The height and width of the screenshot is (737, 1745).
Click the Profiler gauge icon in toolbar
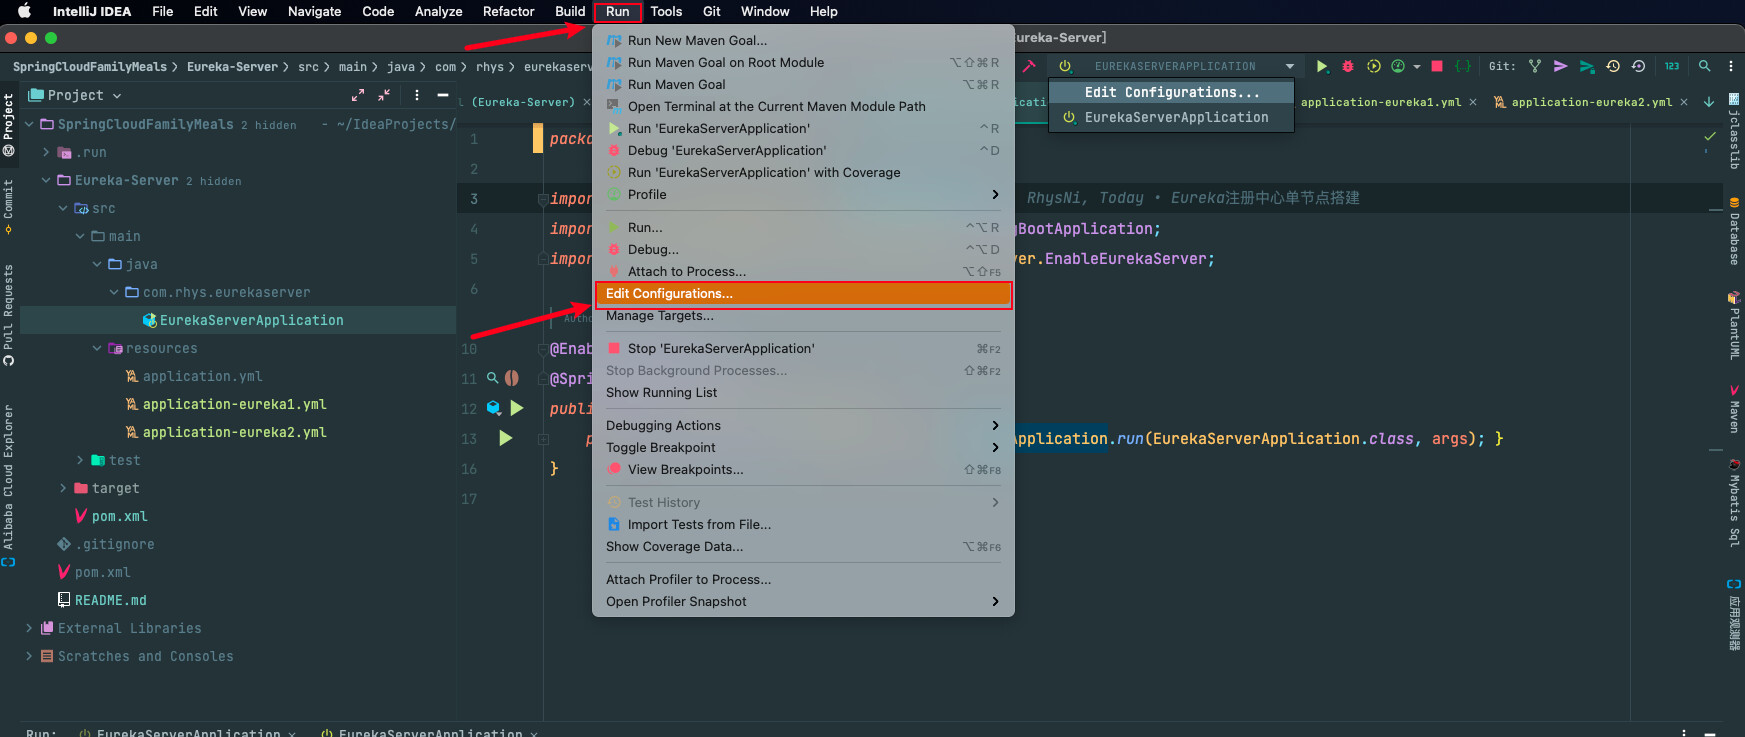point(1398,66)
